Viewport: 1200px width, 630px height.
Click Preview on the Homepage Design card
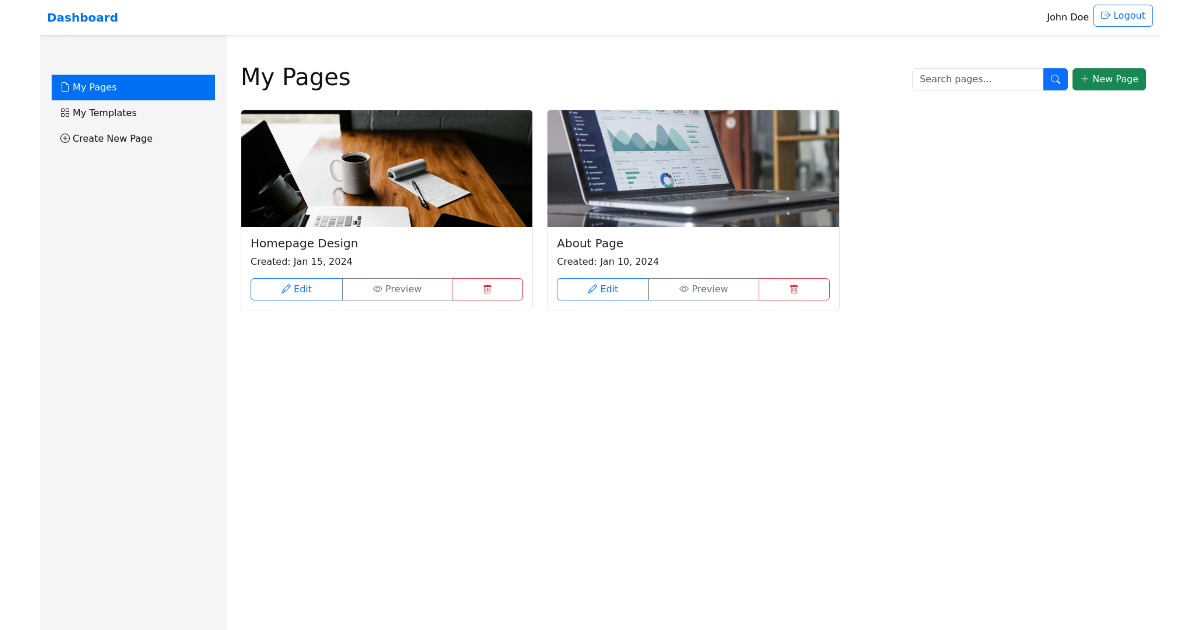point(397,288)
